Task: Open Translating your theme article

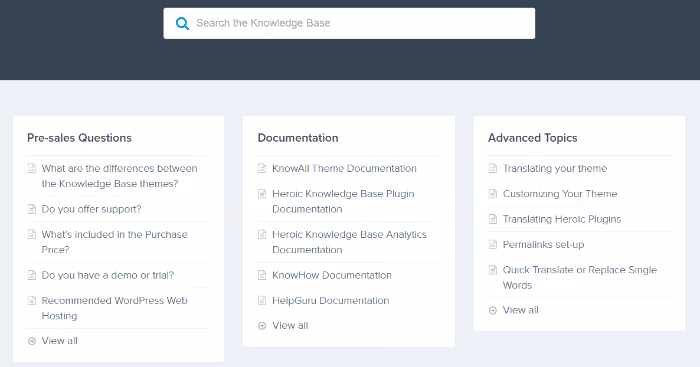Action: coord(555,168)
